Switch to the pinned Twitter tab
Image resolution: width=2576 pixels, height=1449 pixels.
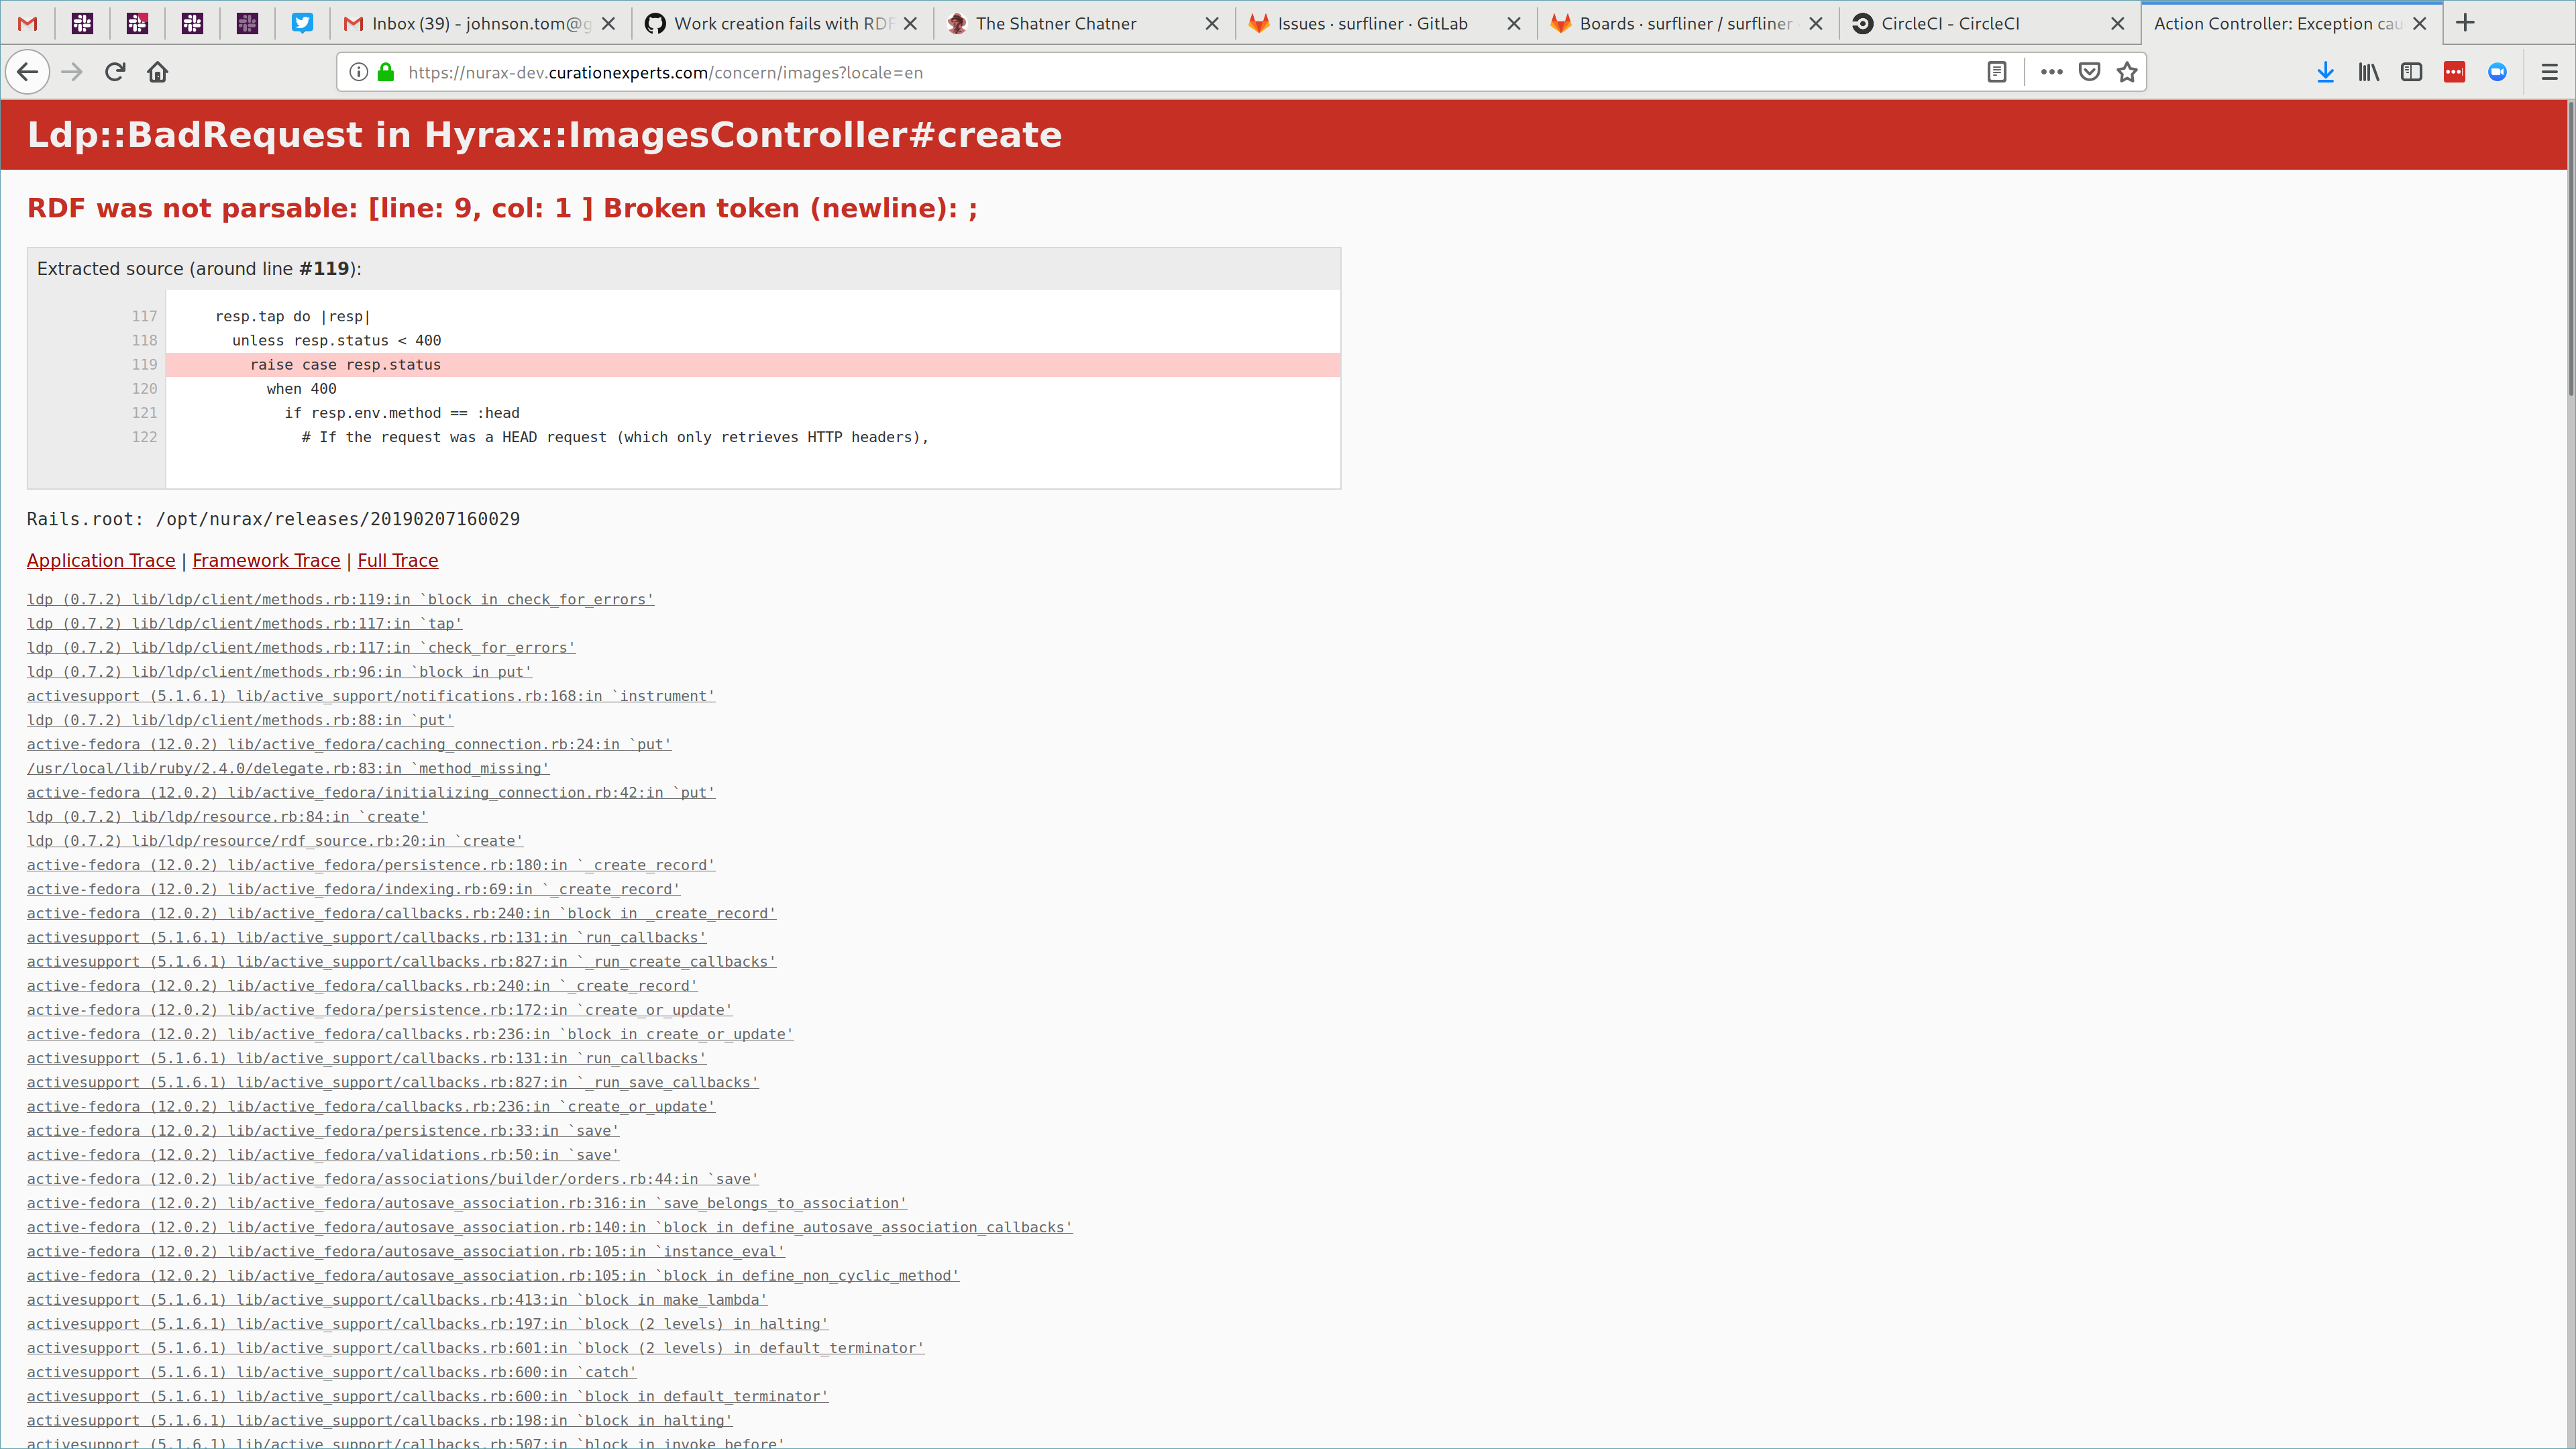pos(302,23)
